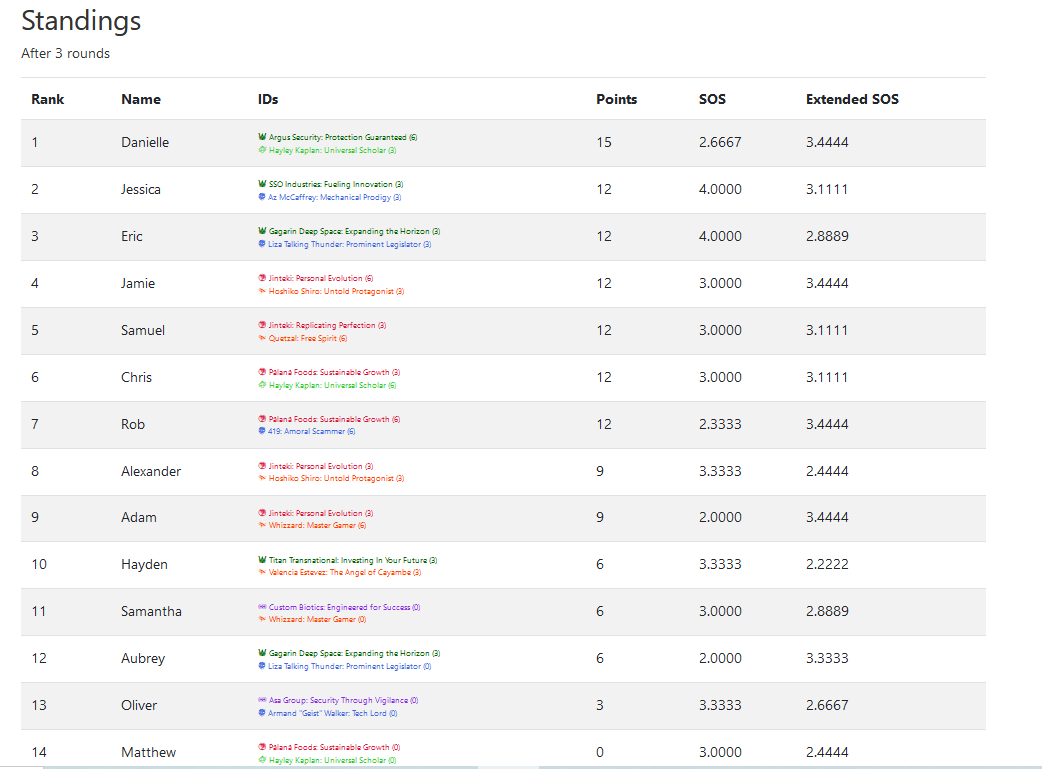Select player name Samuel

[143, 330]
